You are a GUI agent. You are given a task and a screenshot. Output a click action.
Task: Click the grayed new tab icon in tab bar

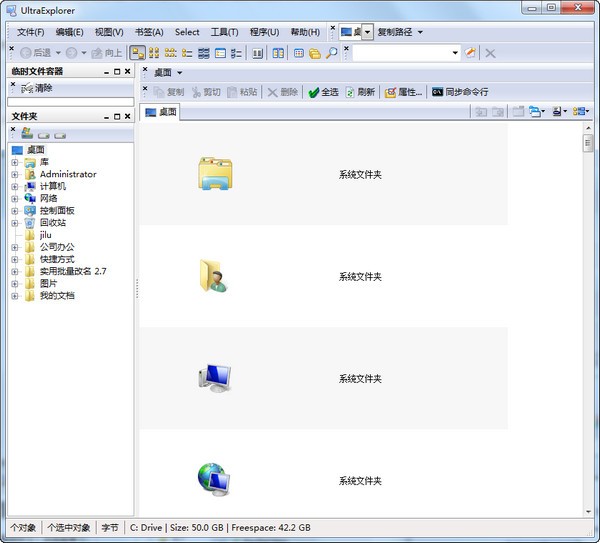[518, 111]
